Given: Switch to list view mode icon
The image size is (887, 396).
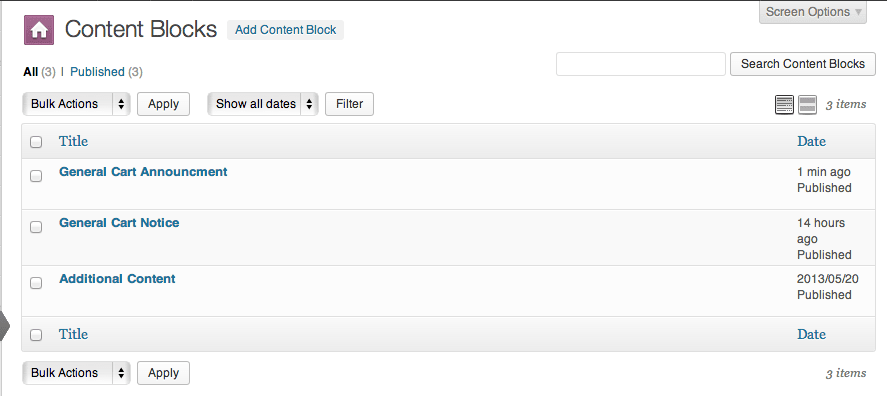Looking at the screenshot, I should [784, 105].
